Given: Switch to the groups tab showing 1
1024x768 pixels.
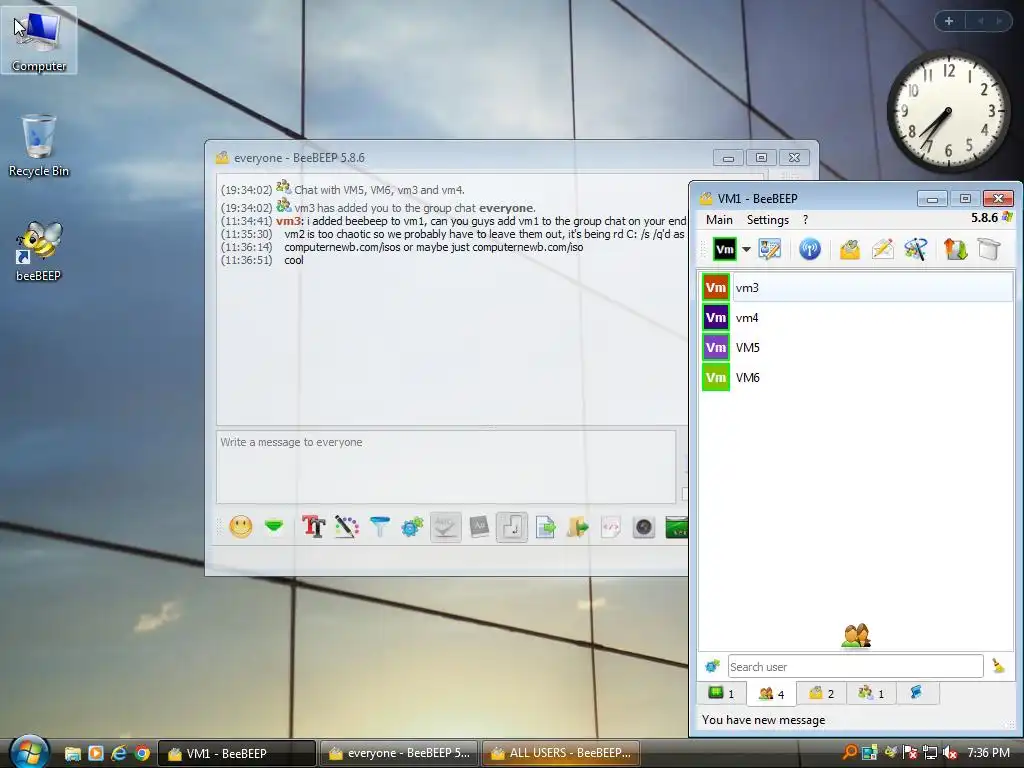Looking at the screenshot, I should coord(871,694).
